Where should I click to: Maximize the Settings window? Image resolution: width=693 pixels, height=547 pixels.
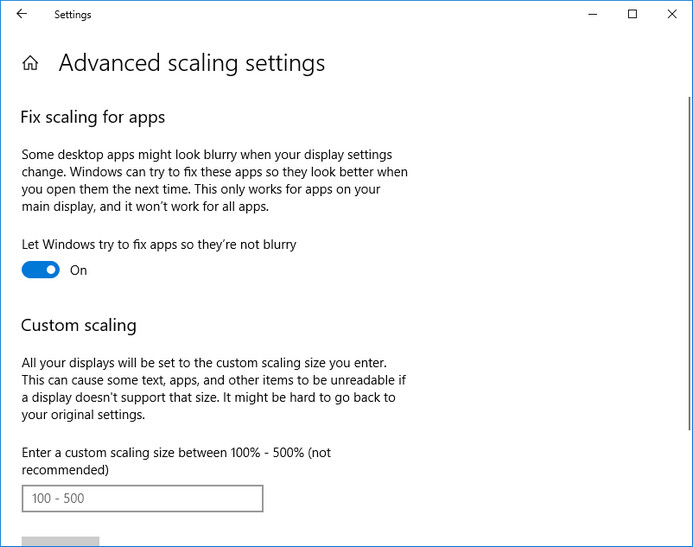(632, 14)
